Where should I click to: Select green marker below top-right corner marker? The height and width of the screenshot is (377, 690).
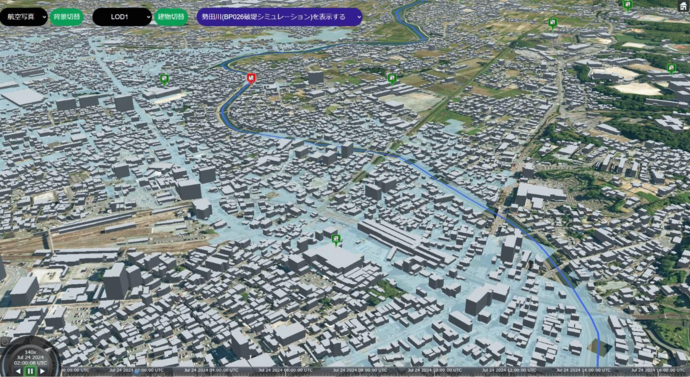553,23
